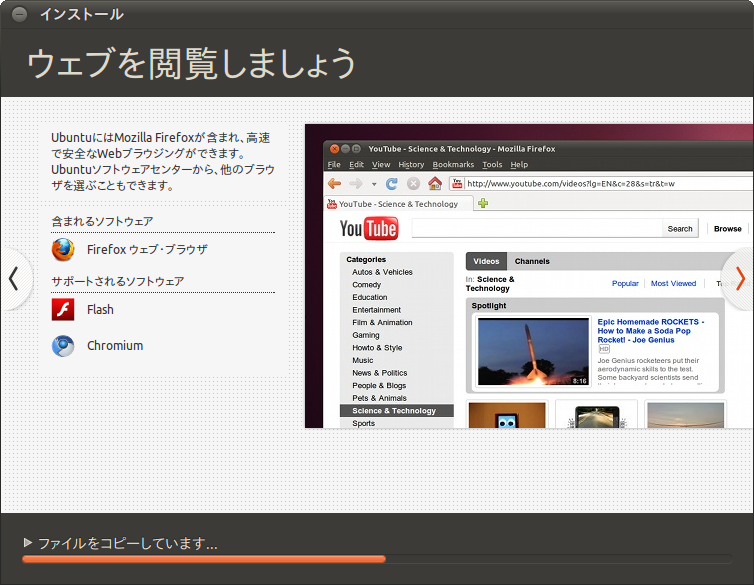
Task: Click the Firefox reload icon
Action: coord(392,183)
